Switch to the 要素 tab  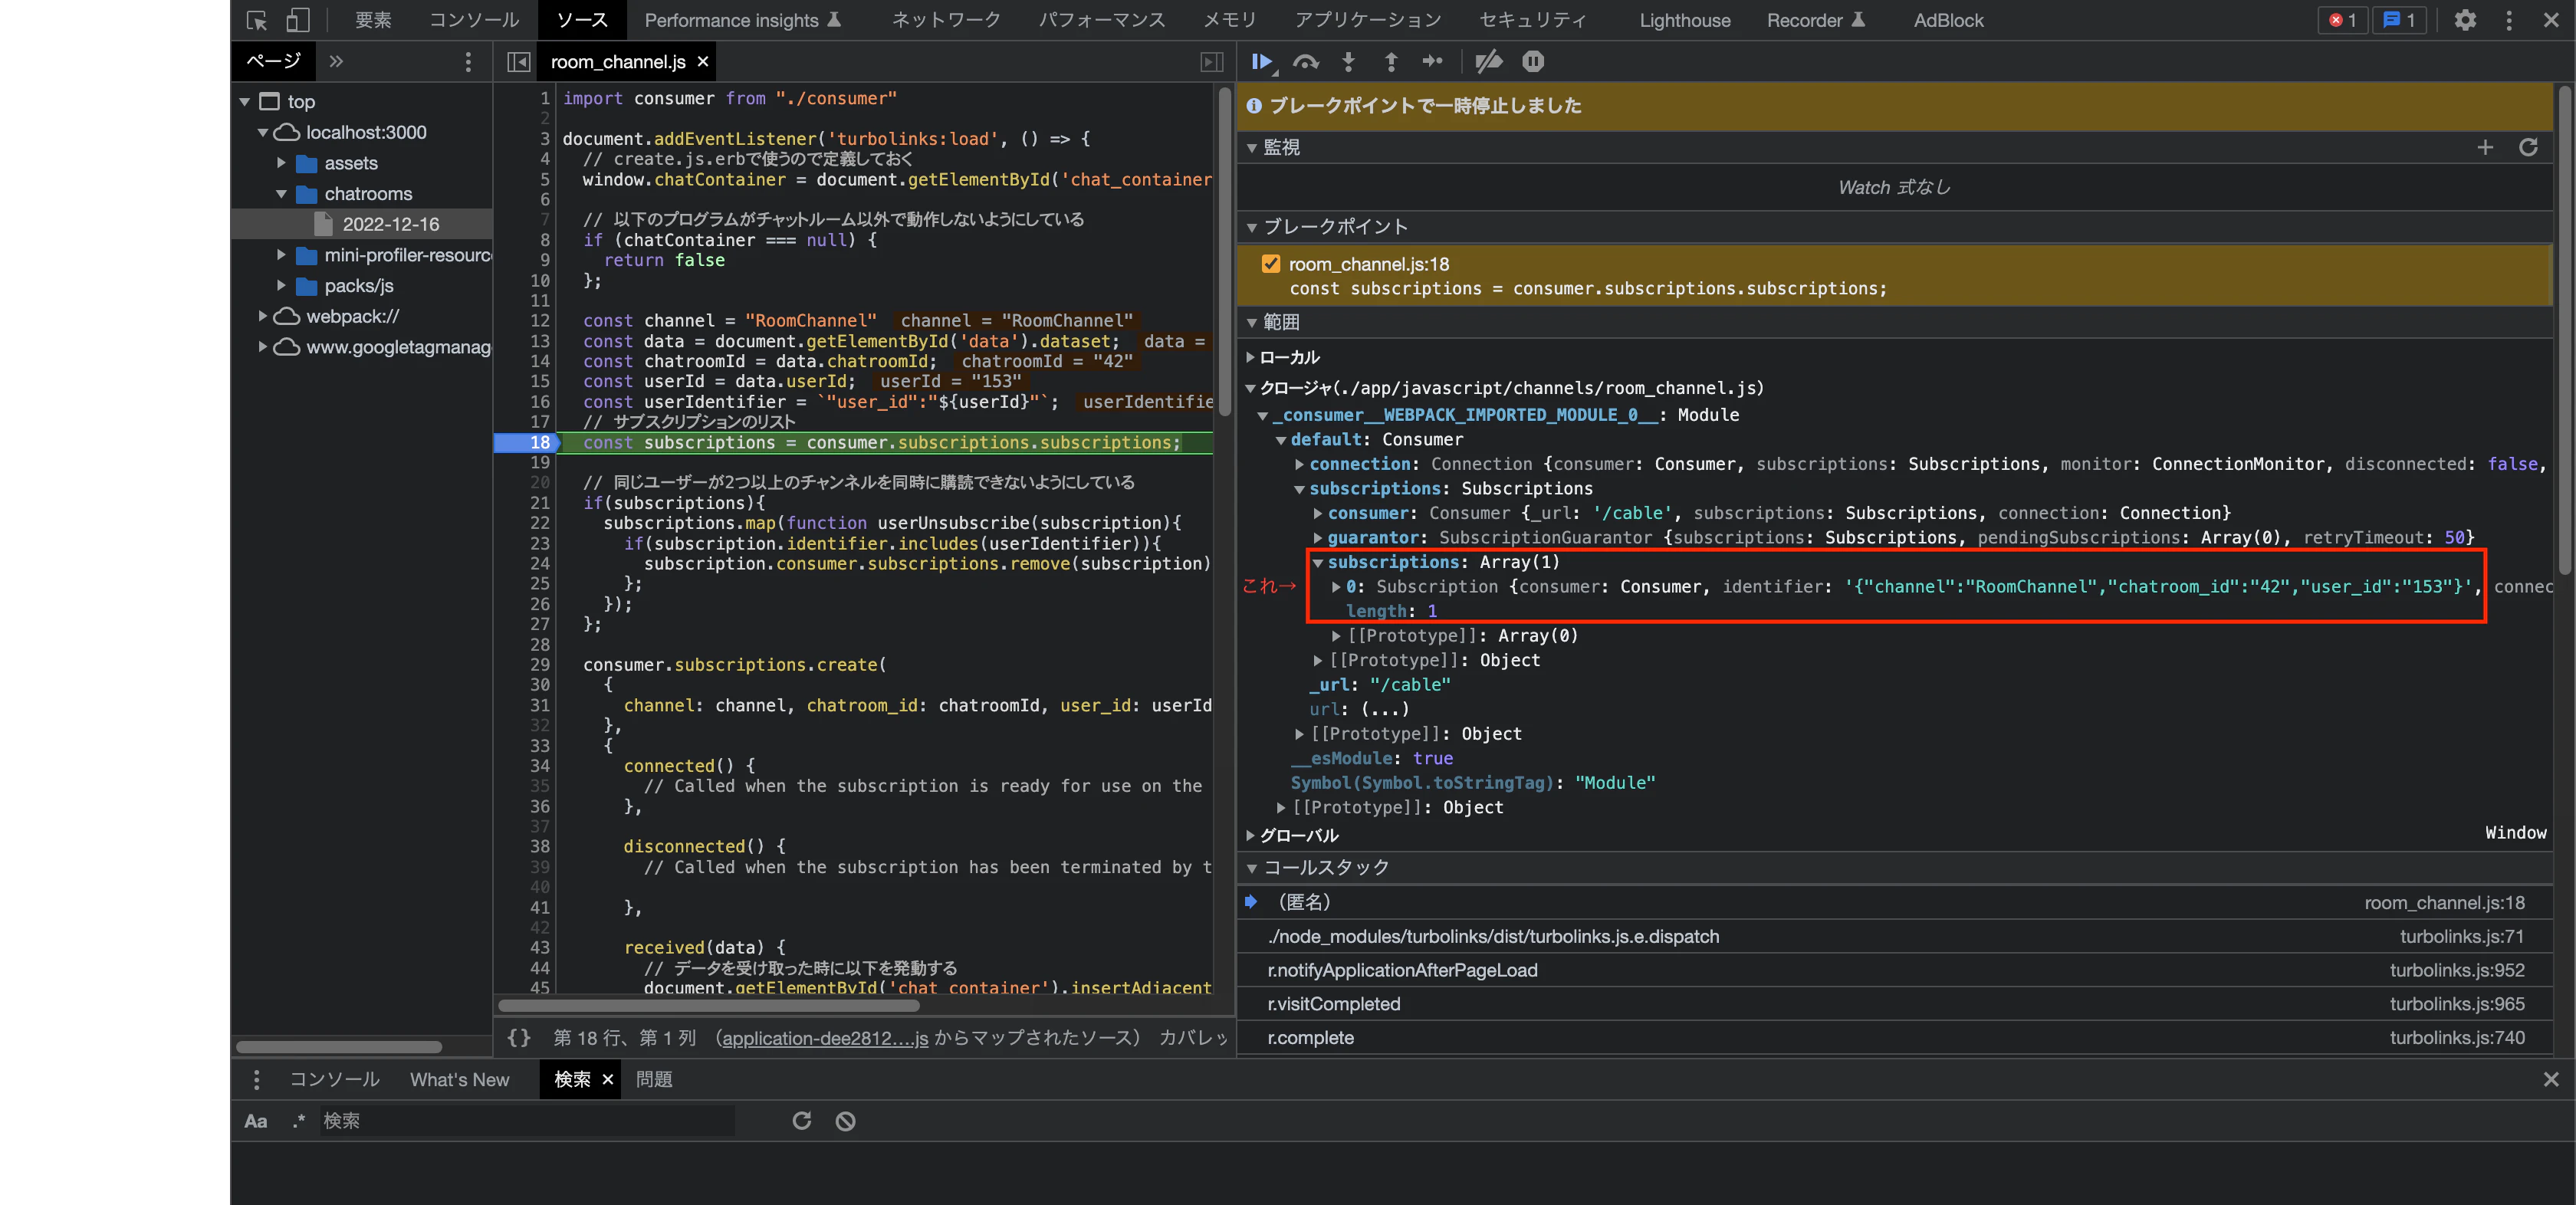click(373, 20)
